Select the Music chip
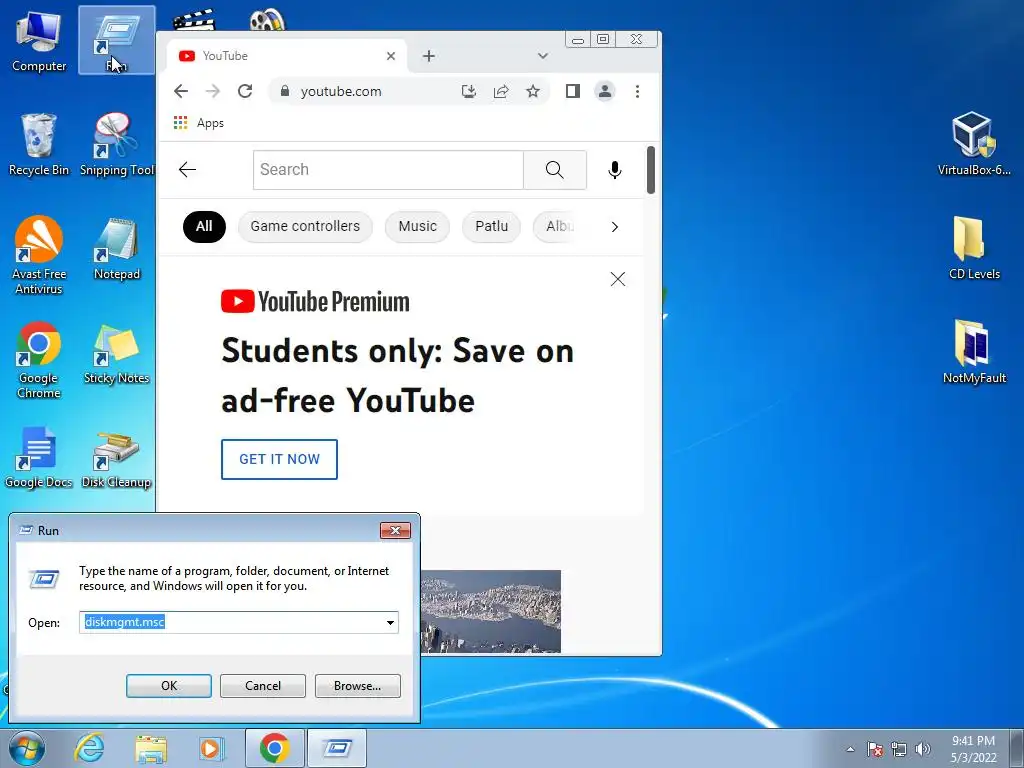 point(417,227)
